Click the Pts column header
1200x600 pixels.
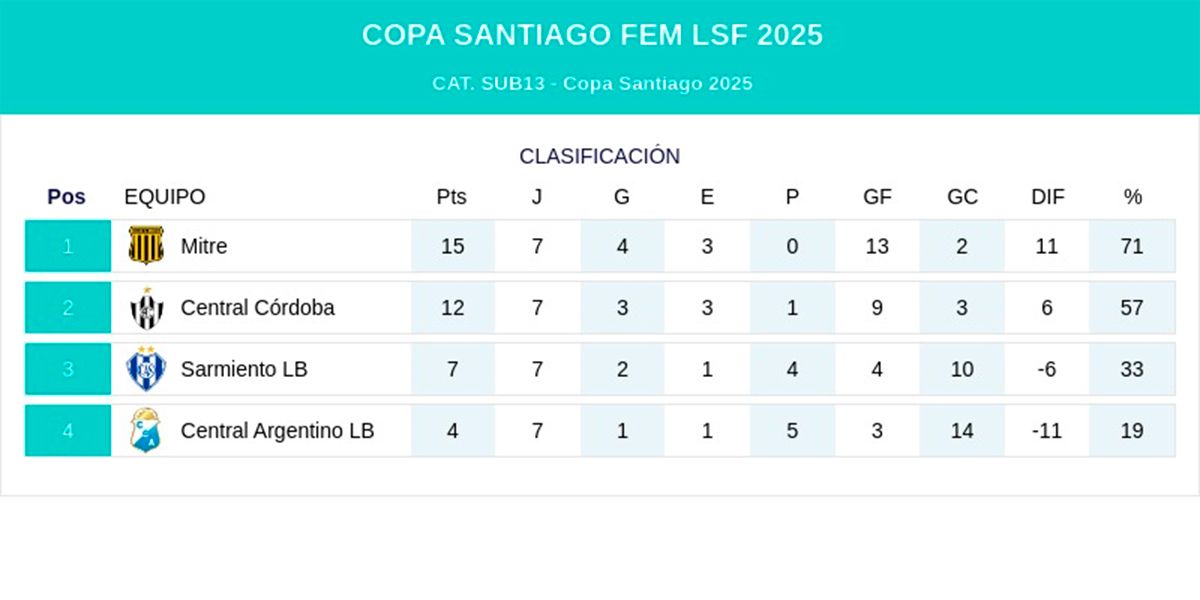click(452, 197)
